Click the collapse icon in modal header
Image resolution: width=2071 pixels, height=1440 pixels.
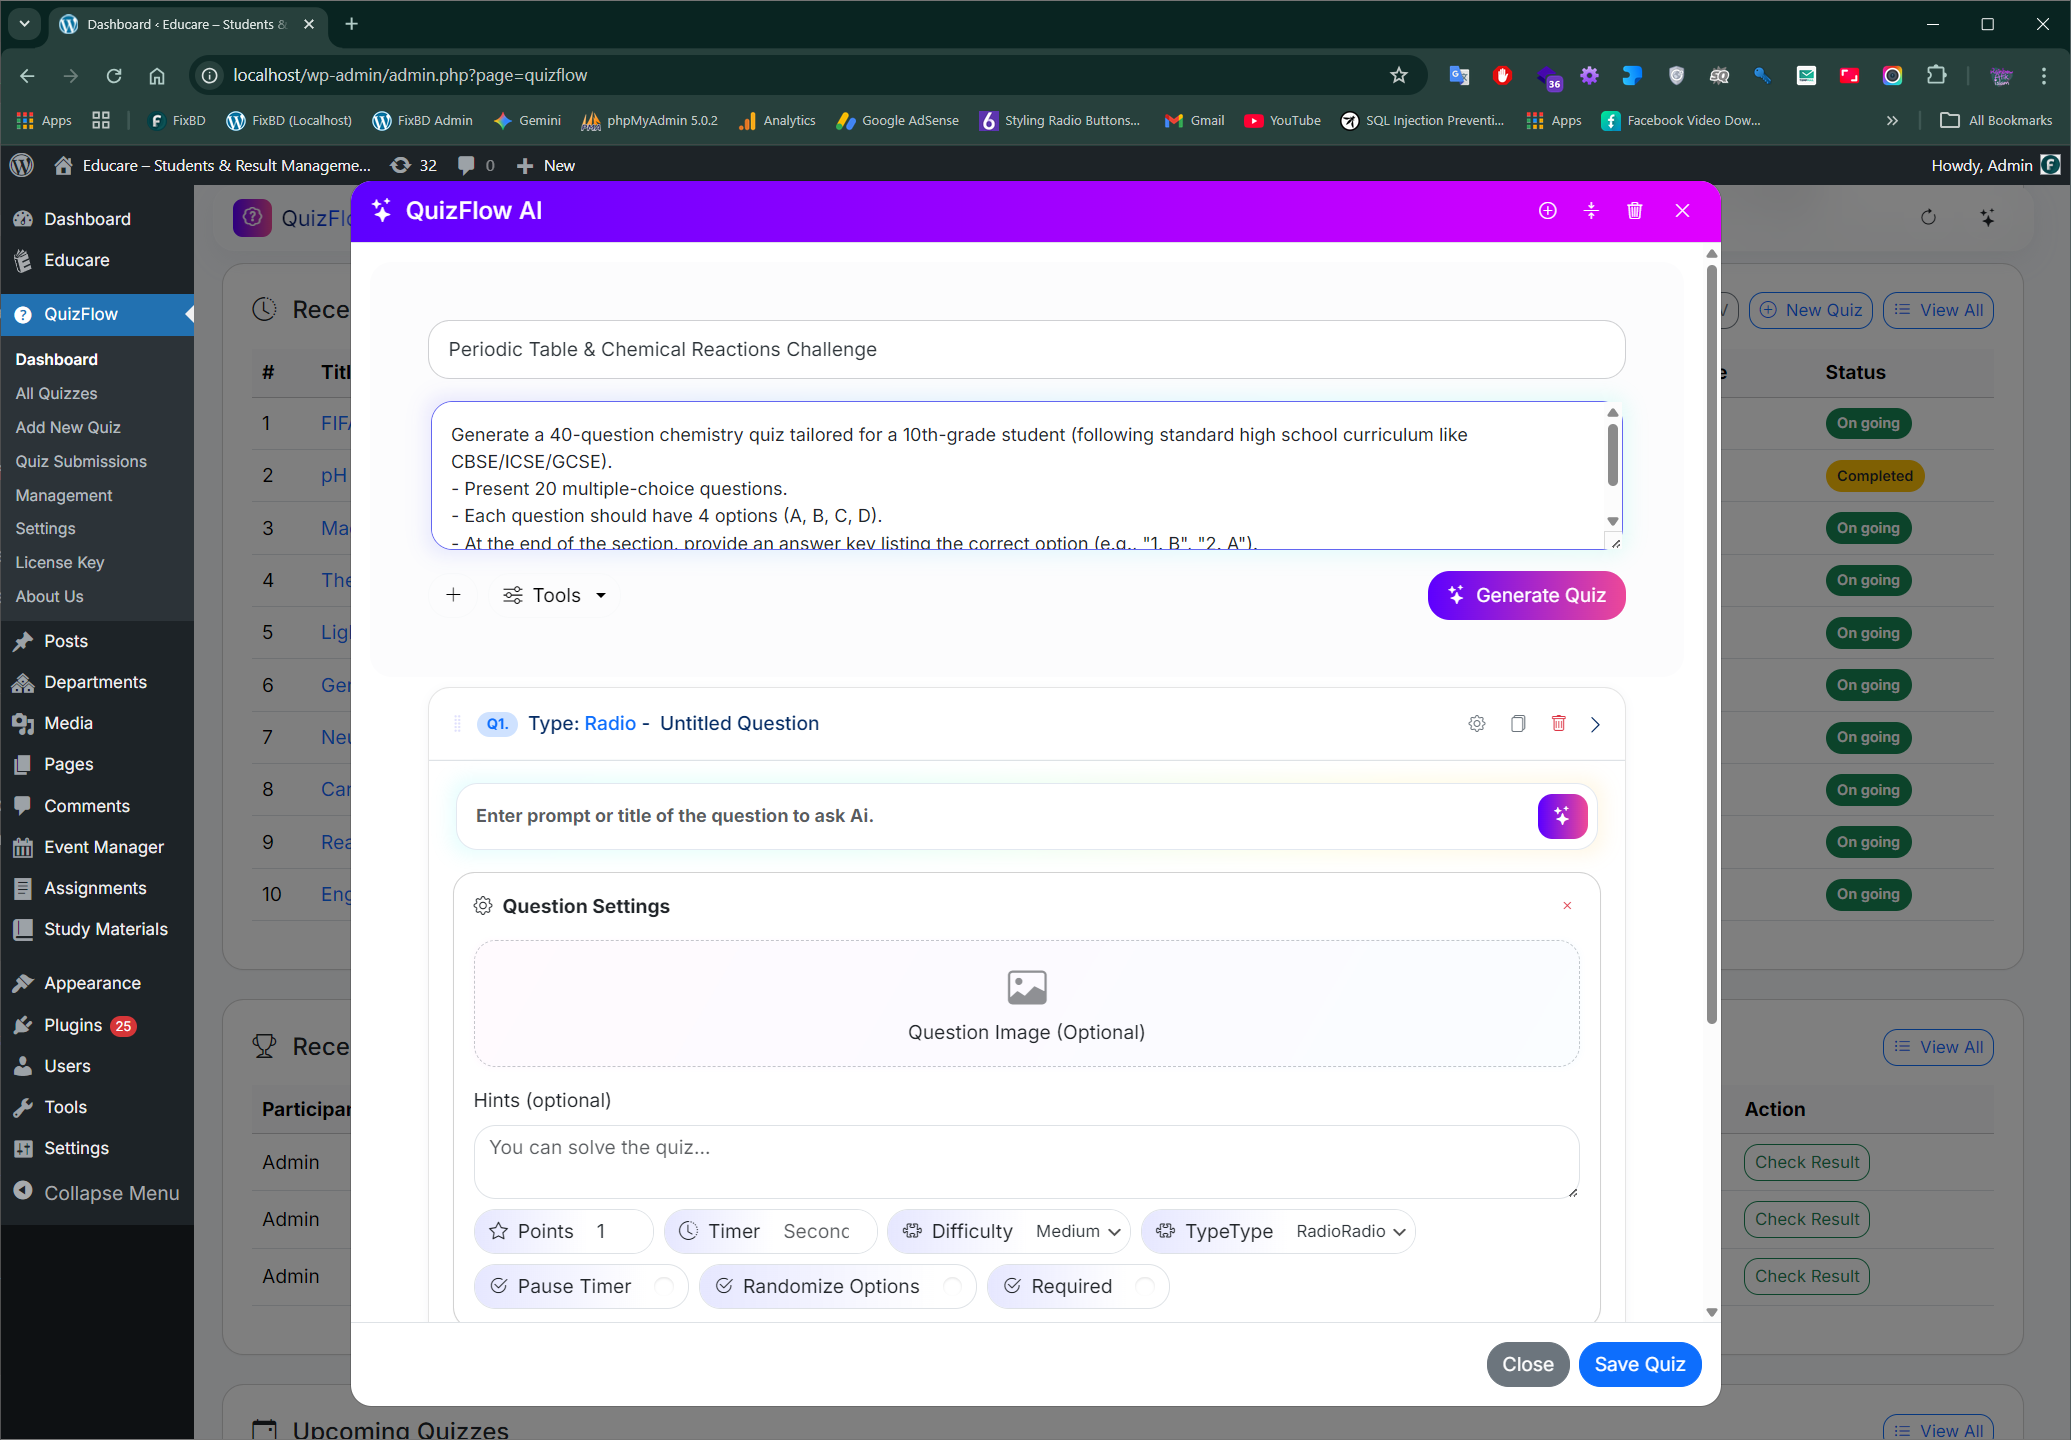coord(1591,211)
